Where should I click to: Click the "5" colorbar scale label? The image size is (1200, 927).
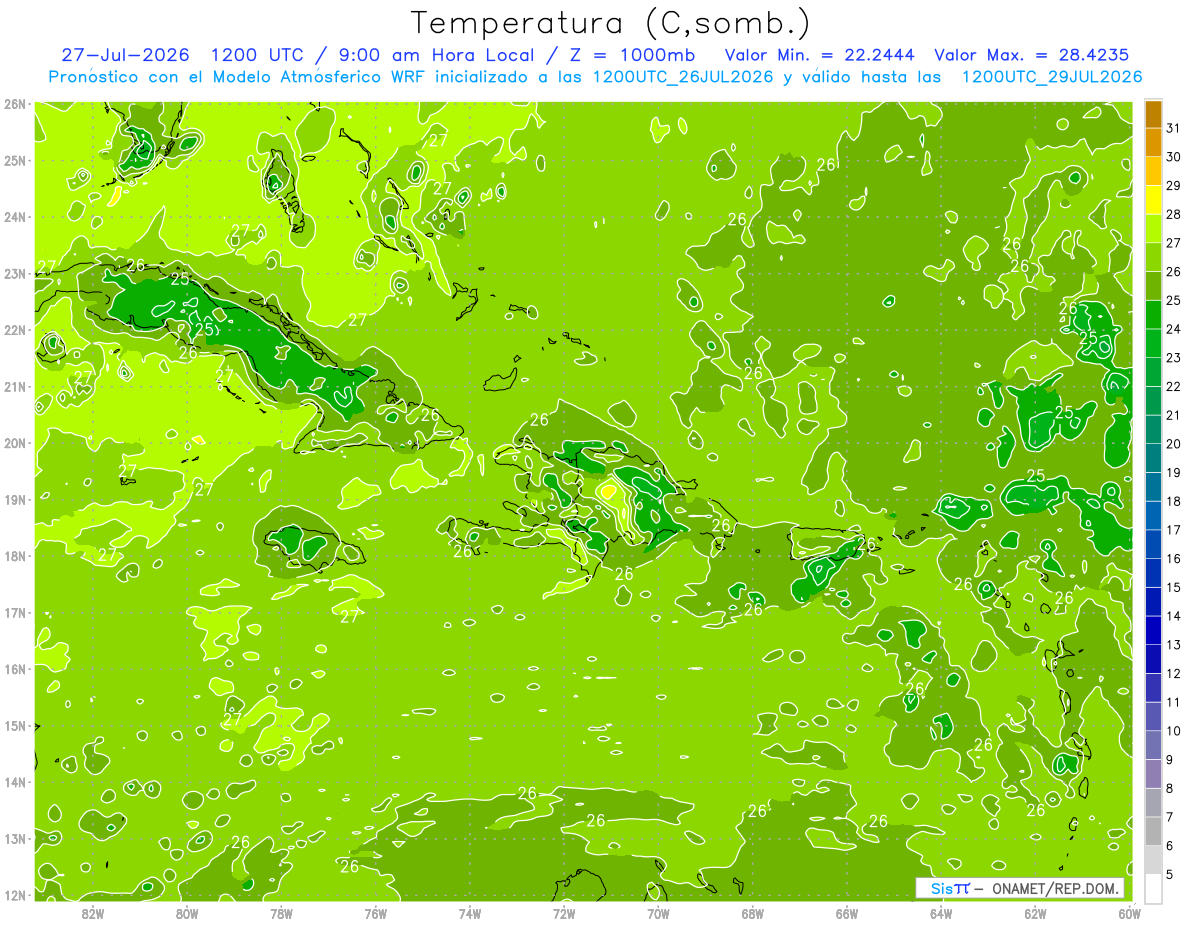coord(1170,874)
